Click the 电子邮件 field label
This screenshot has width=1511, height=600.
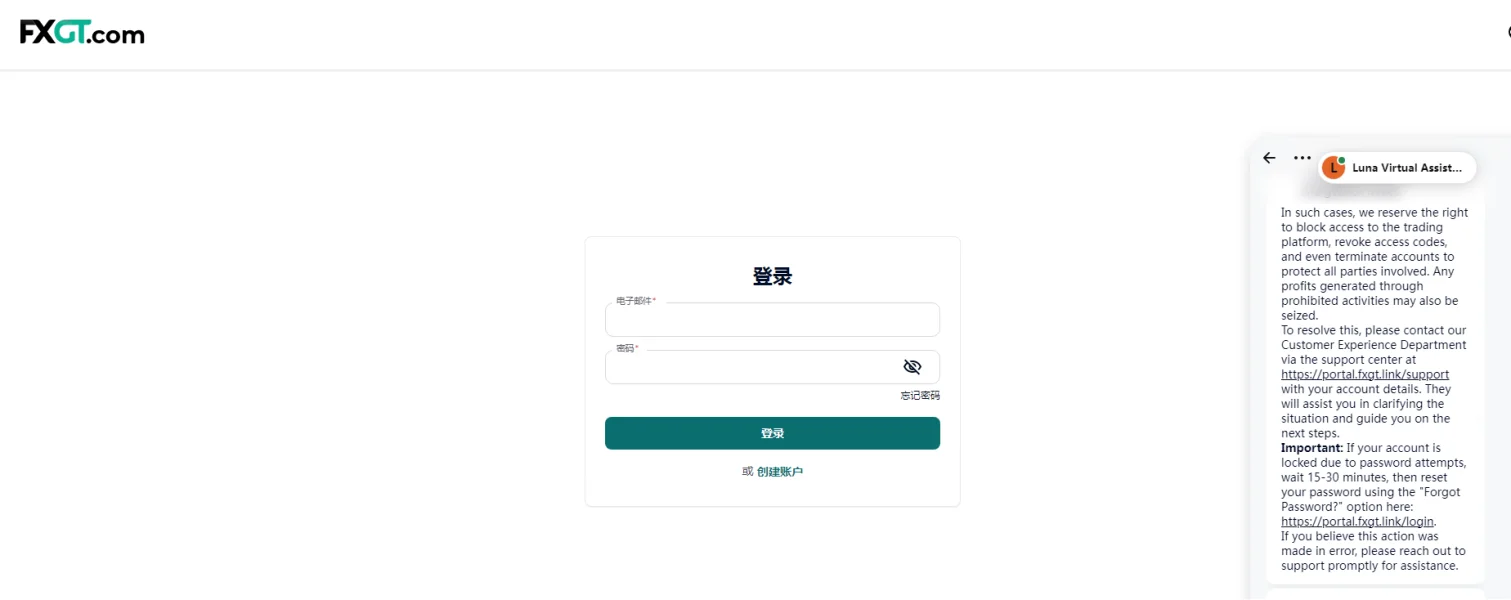tap(636, 301)
